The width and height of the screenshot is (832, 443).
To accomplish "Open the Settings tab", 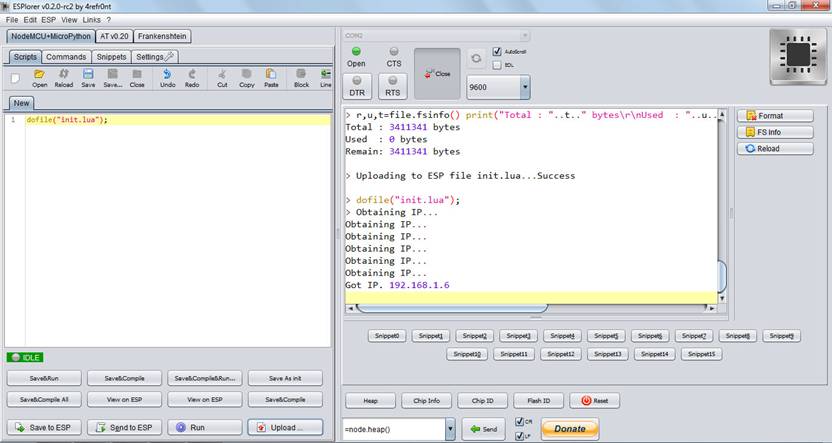I will tap(154, 57).
